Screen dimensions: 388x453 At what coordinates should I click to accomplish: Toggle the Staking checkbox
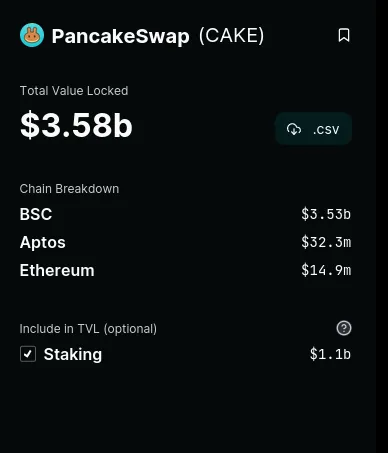point(28,354)
